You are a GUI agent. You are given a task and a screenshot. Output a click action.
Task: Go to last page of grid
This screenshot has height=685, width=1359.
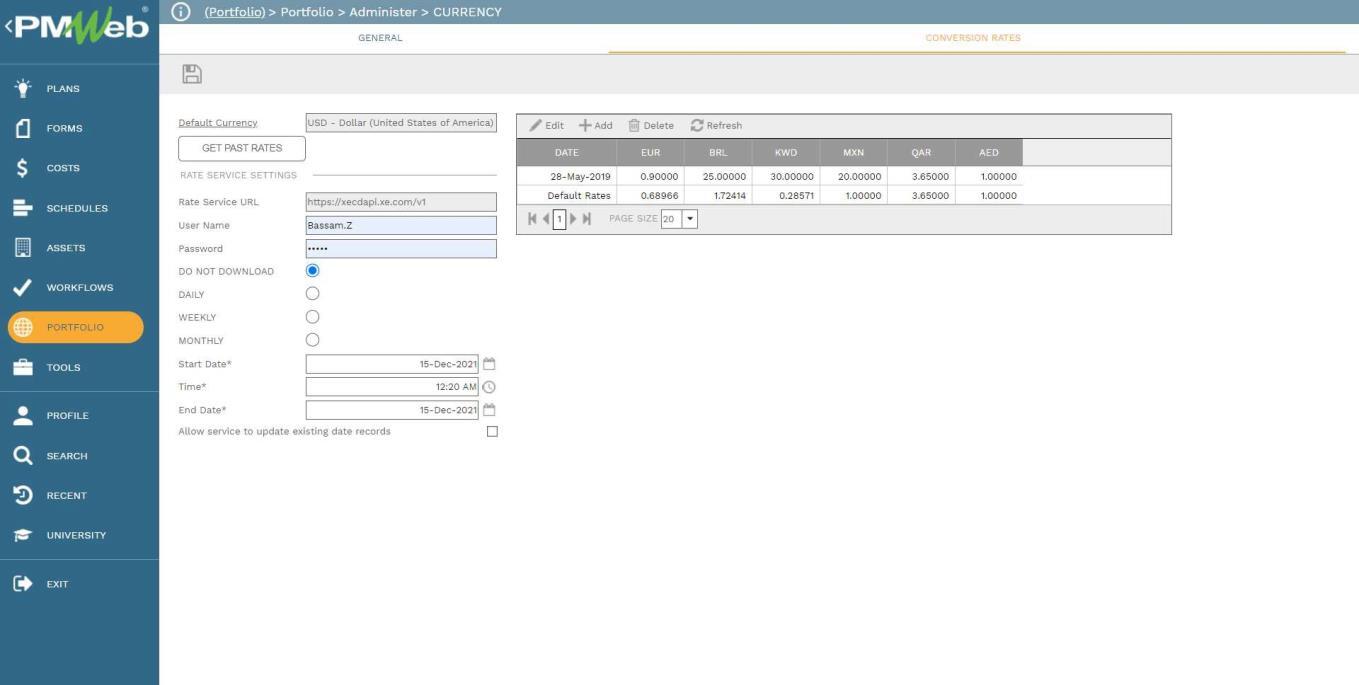click(587, 219)
